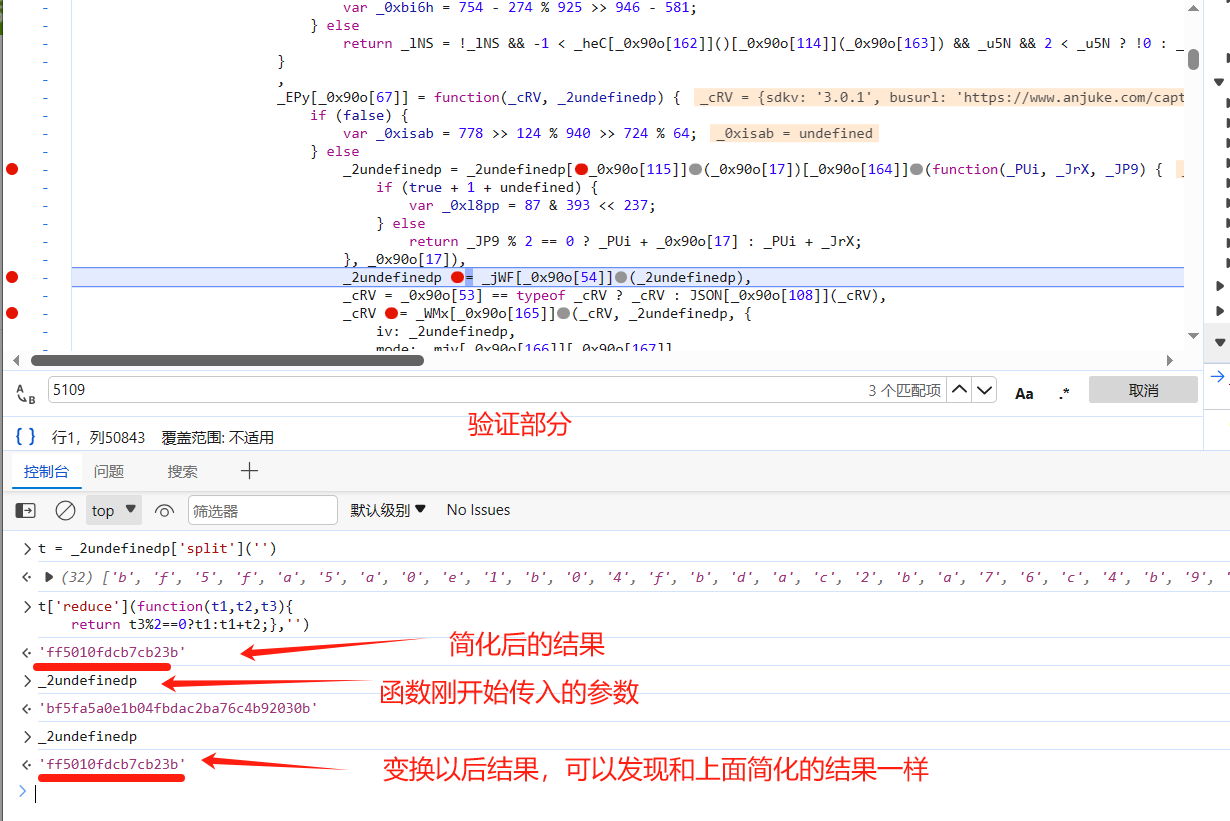
Task: Toggle red inline breakpoint before _0x90o[115]
Action: 581,169
